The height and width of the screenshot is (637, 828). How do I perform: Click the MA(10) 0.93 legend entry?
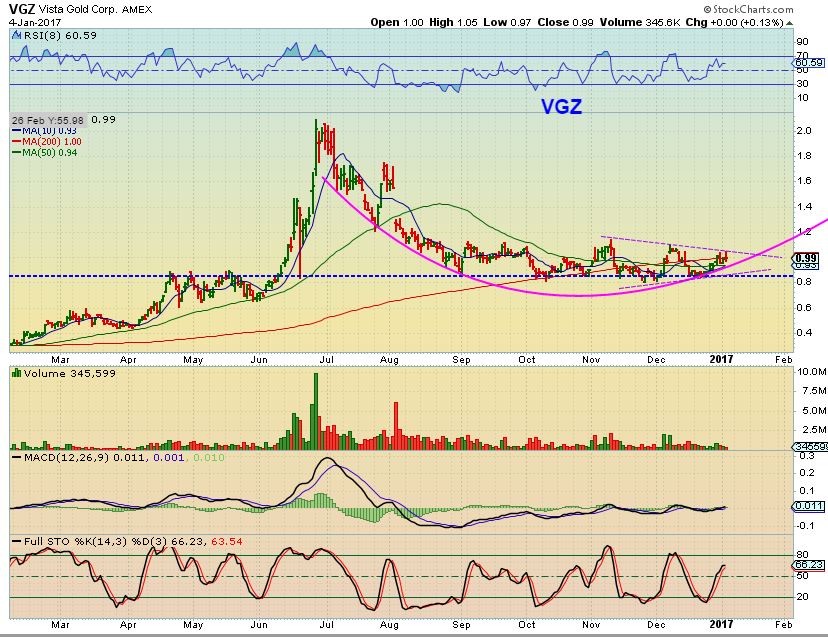50,130
